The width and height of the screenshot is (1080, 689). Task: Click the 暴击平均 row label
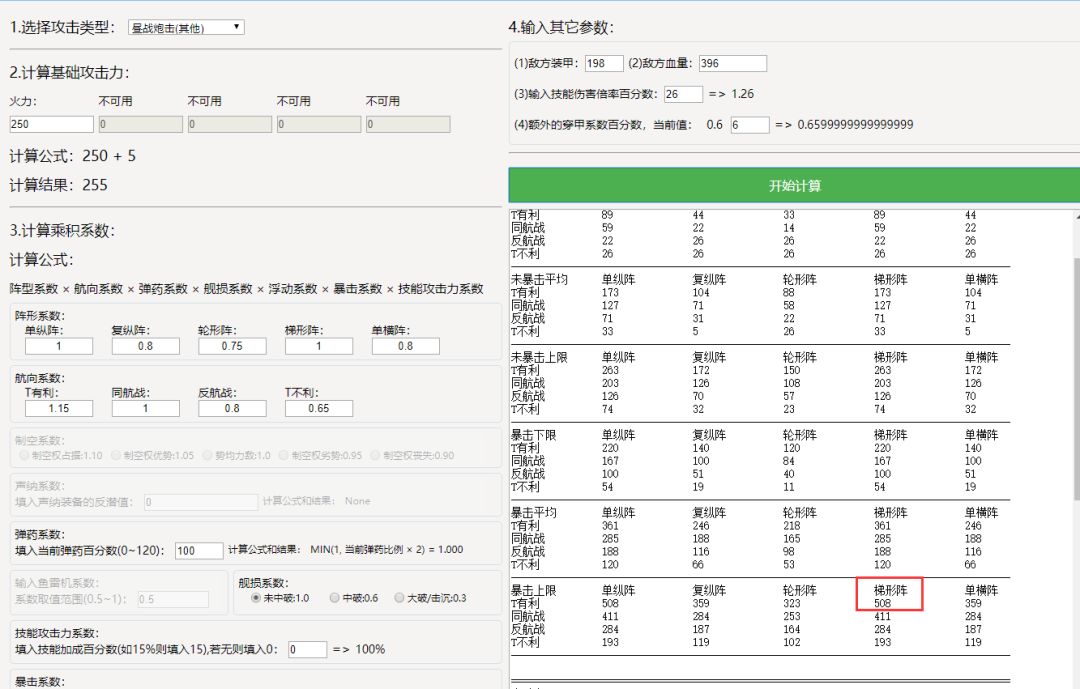(x=533, y=513)
